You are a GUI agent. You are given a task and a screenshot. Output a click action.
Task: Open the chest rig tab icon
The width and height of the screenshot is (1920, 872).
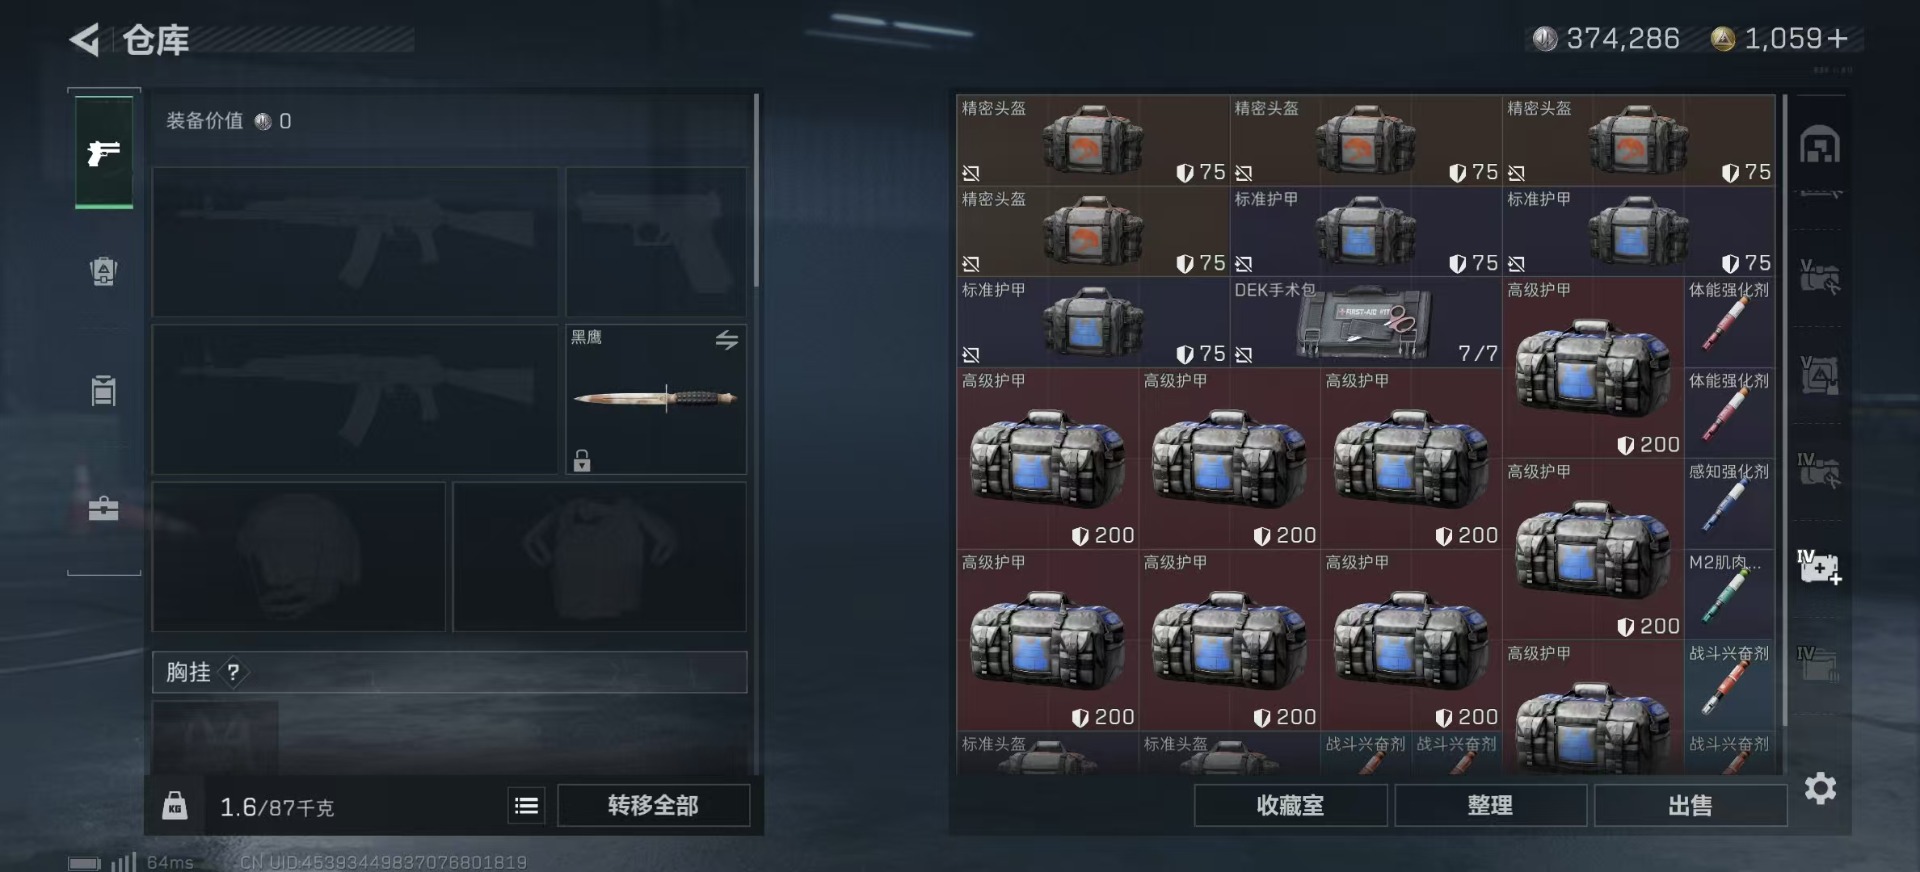tap(104, 390)
